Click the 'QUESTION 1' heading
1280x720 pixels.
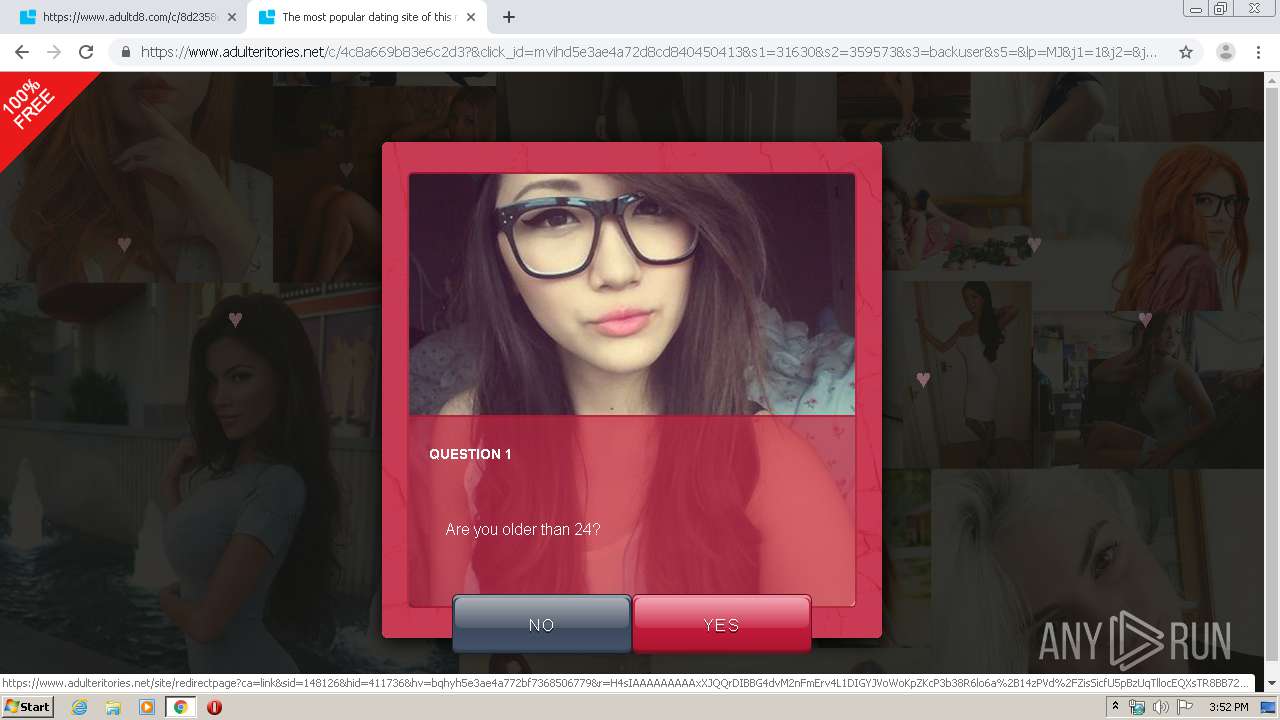(x=470, y=454)
